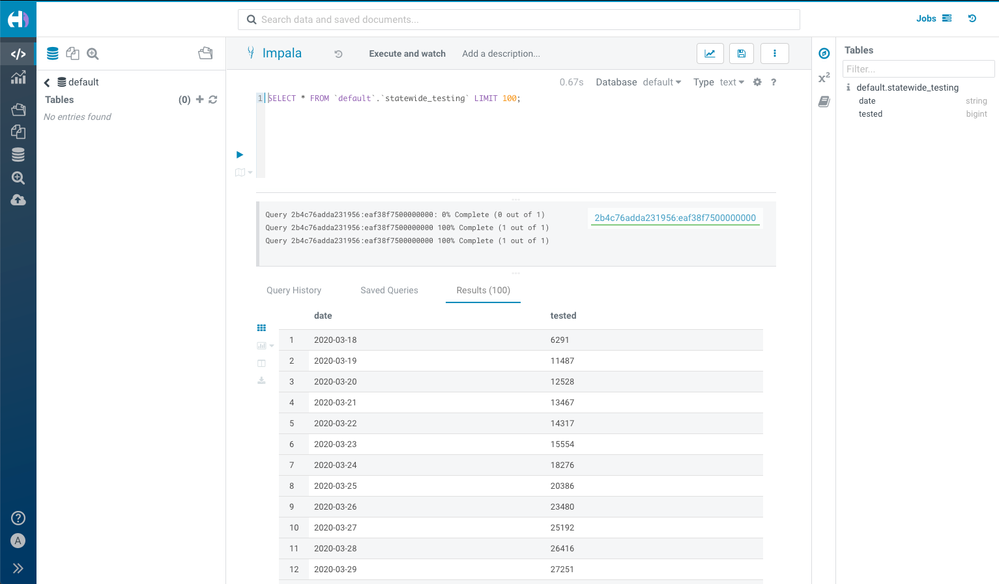
Task: Open the Dashboard chart icon in sidebar
Action: [x=18, y=78]
